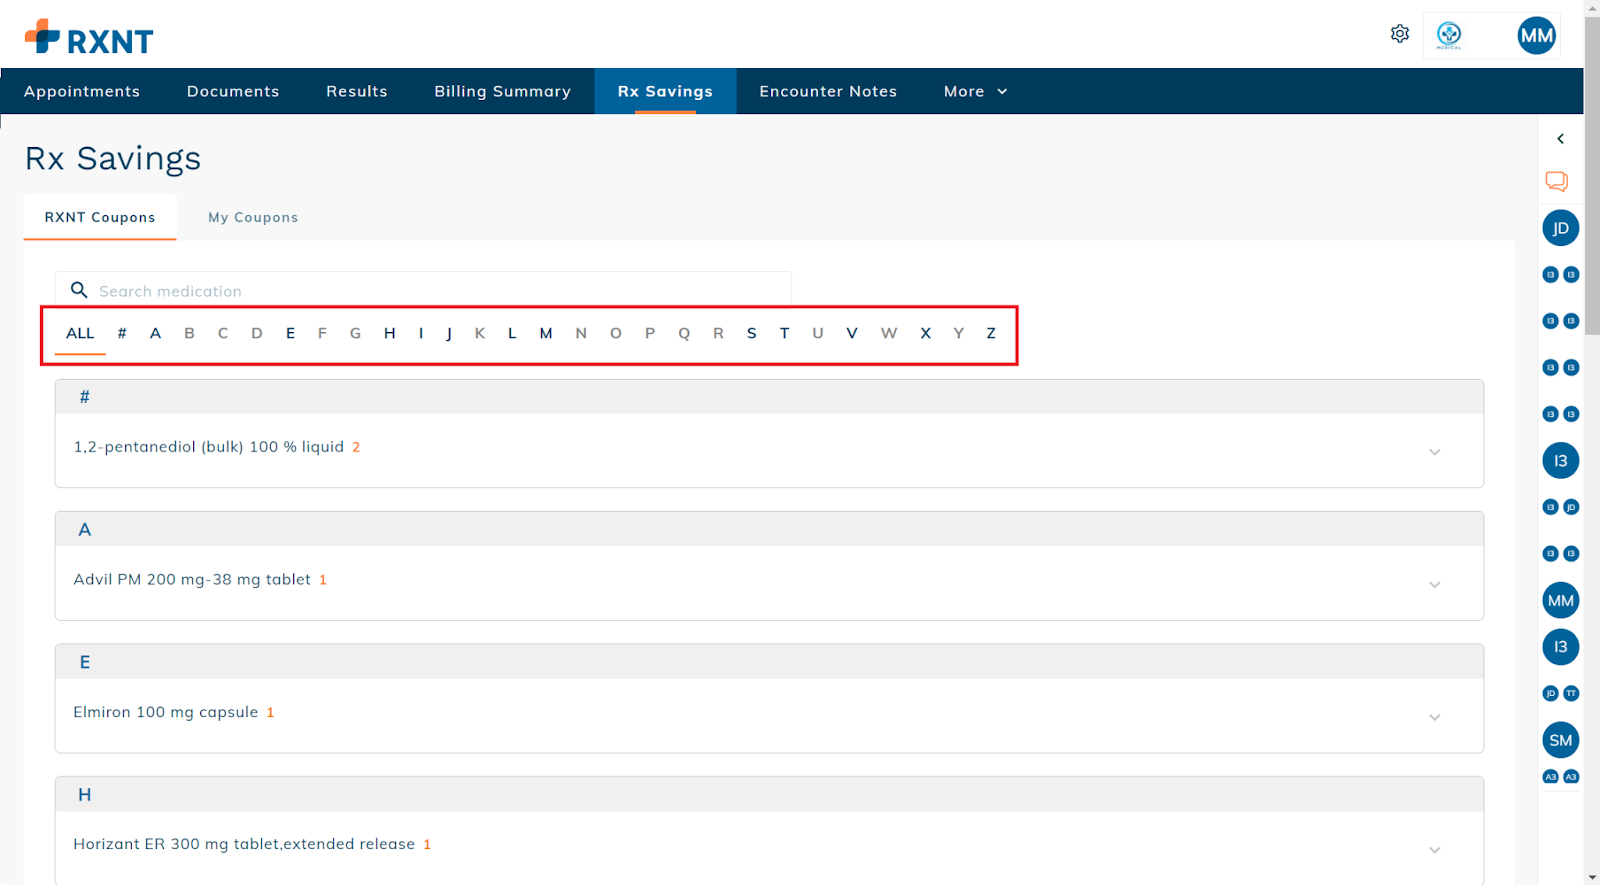Click the medical organization logo icon
This screenshot has height=885, width=1600.
1449,36
